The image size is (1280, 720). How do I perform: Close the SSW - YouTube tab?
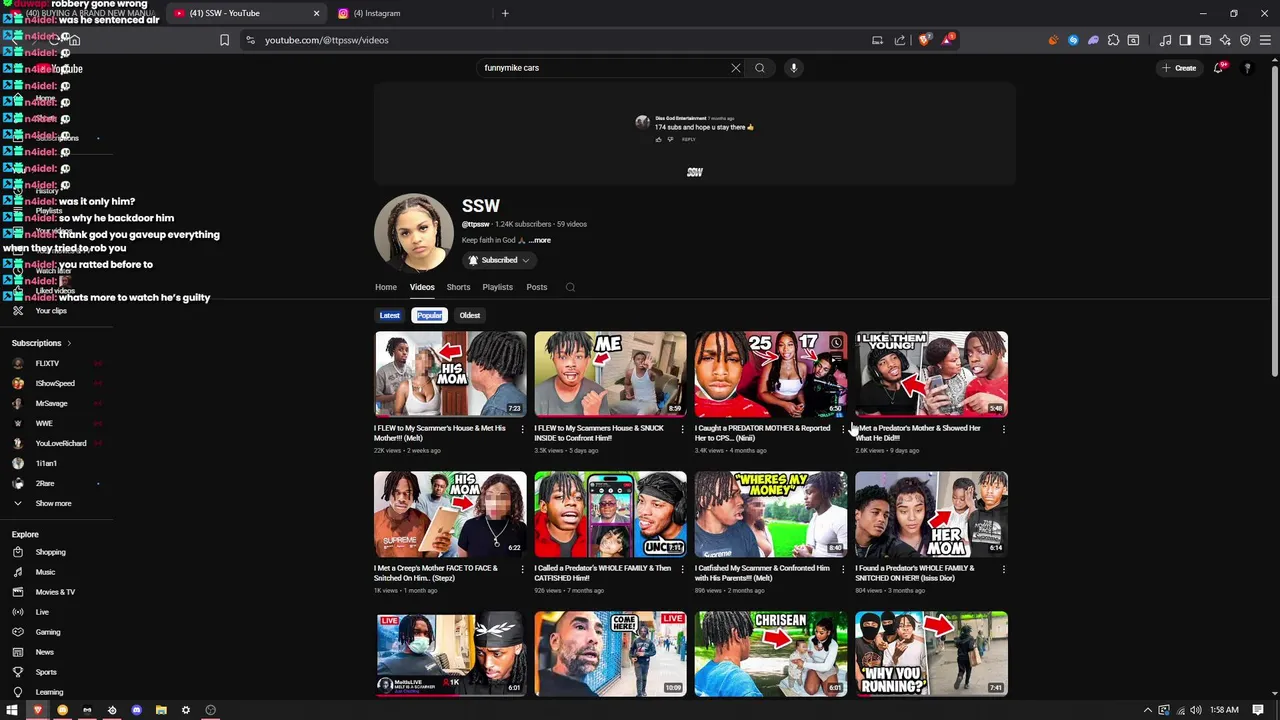[316, 13]
